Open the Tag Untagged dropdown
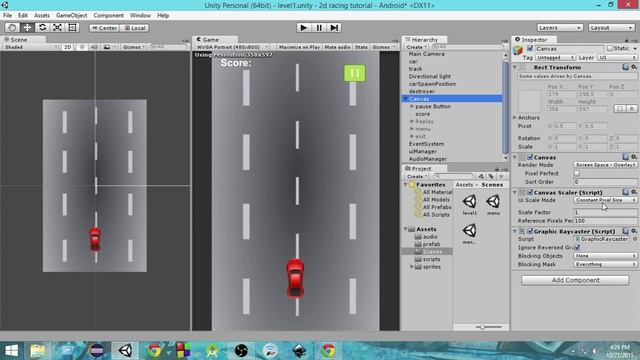 [x=555, y=58]
